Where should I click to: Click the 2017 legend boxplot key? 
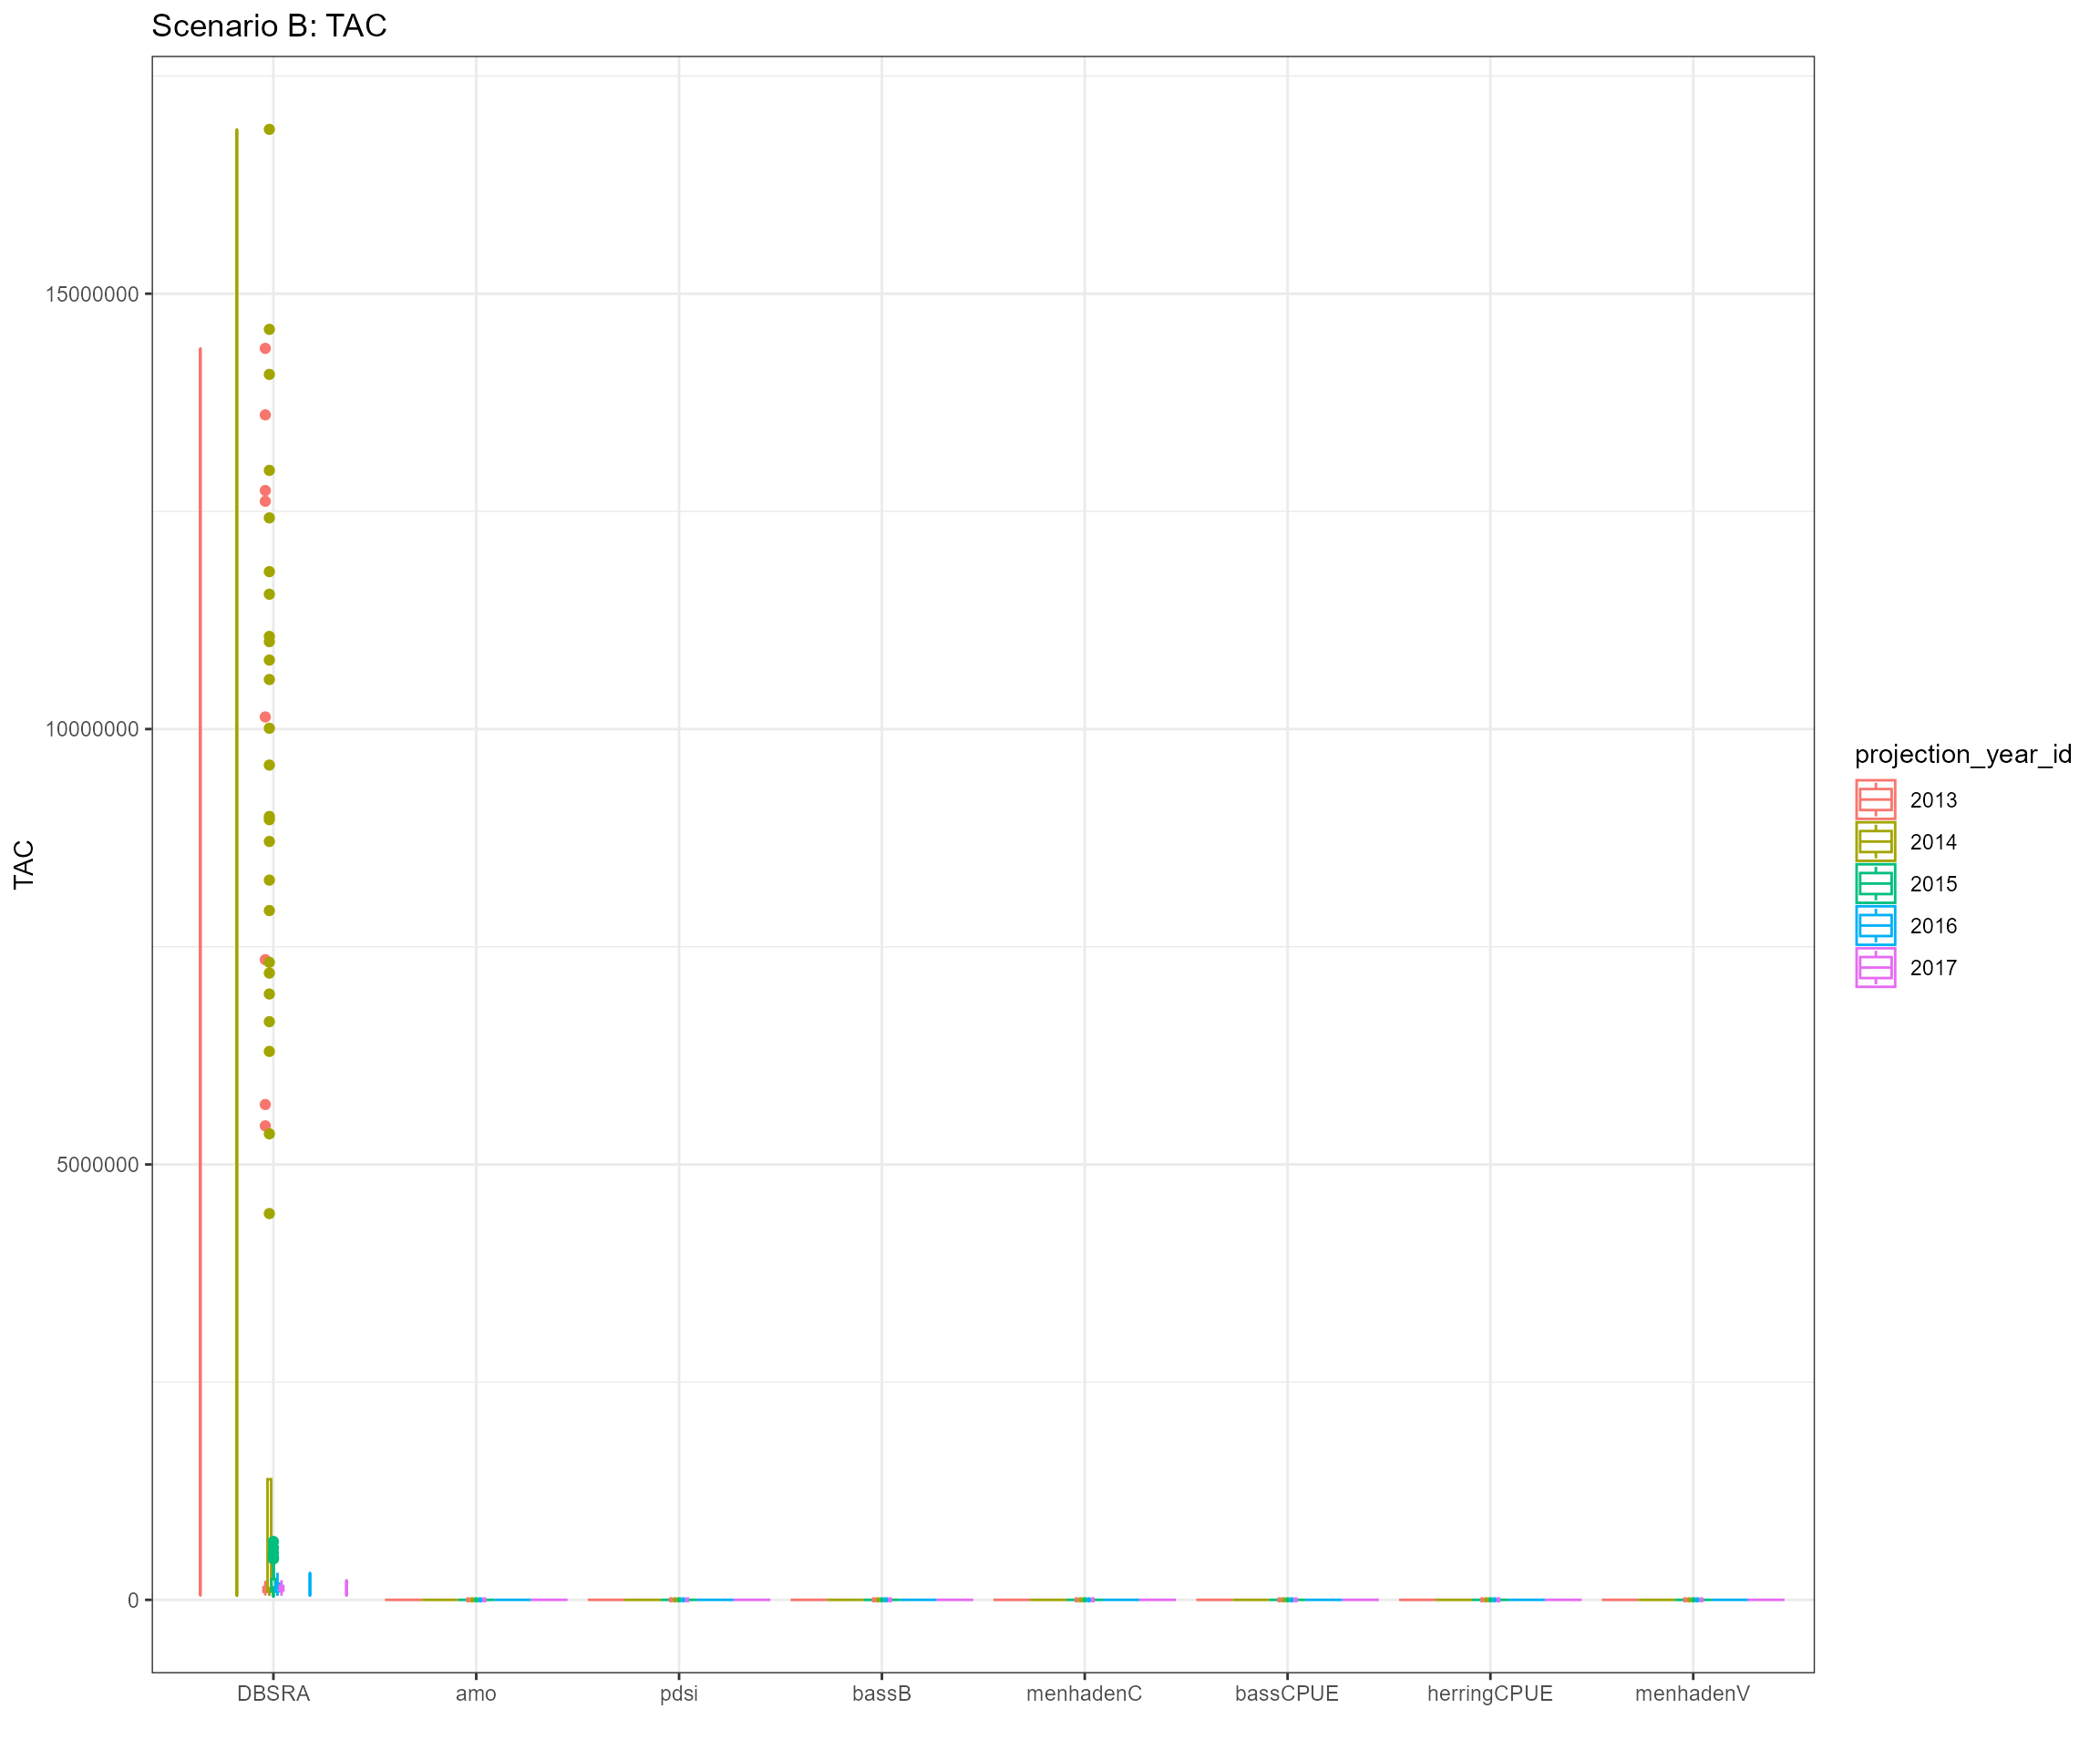[1875, 968]
